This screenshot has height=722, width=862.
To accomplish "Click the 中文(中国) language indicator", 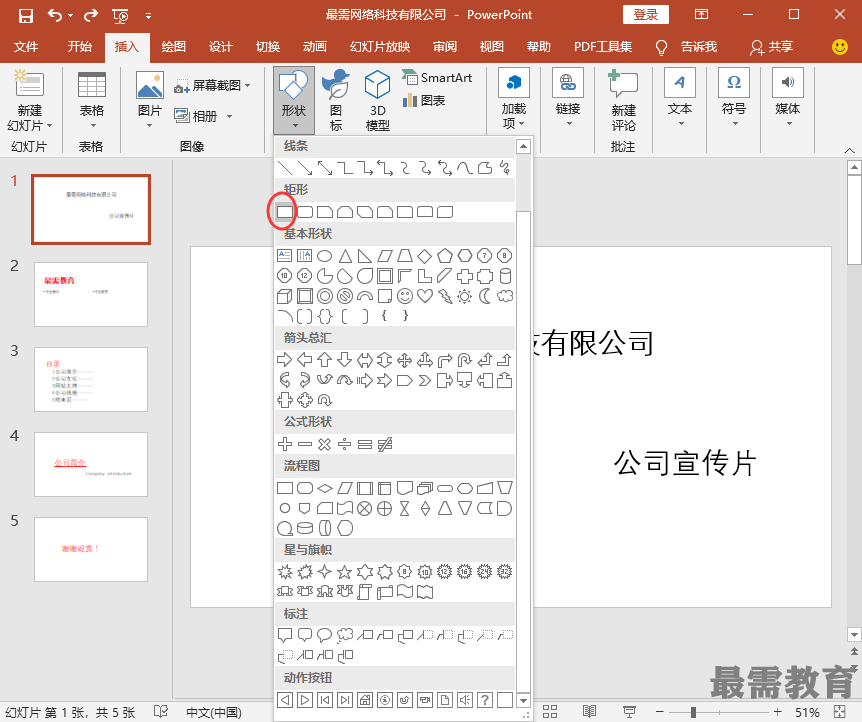I will point(214,713).
